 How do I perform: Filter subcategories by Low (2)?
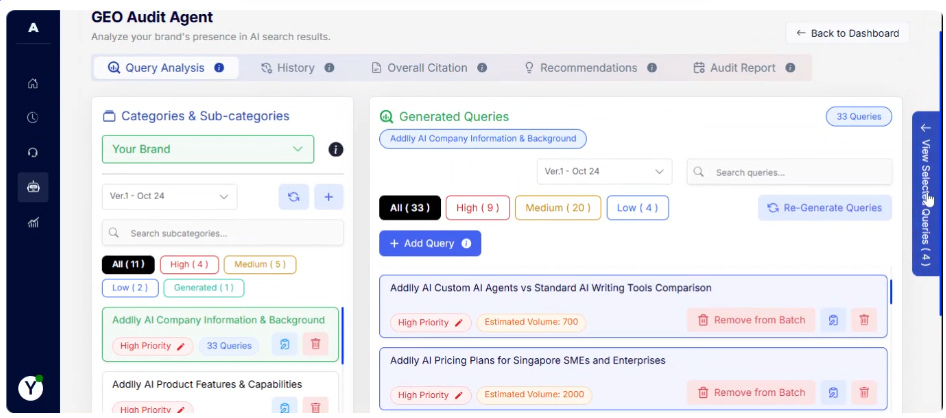point(130,288)
